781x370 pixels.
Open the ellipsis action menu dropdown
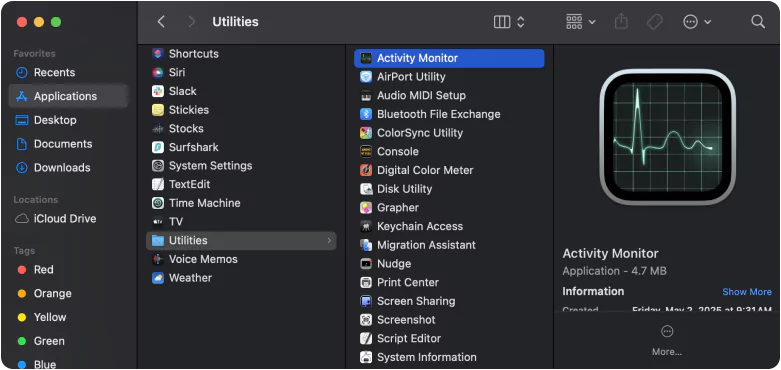click(x=697, y=22)
